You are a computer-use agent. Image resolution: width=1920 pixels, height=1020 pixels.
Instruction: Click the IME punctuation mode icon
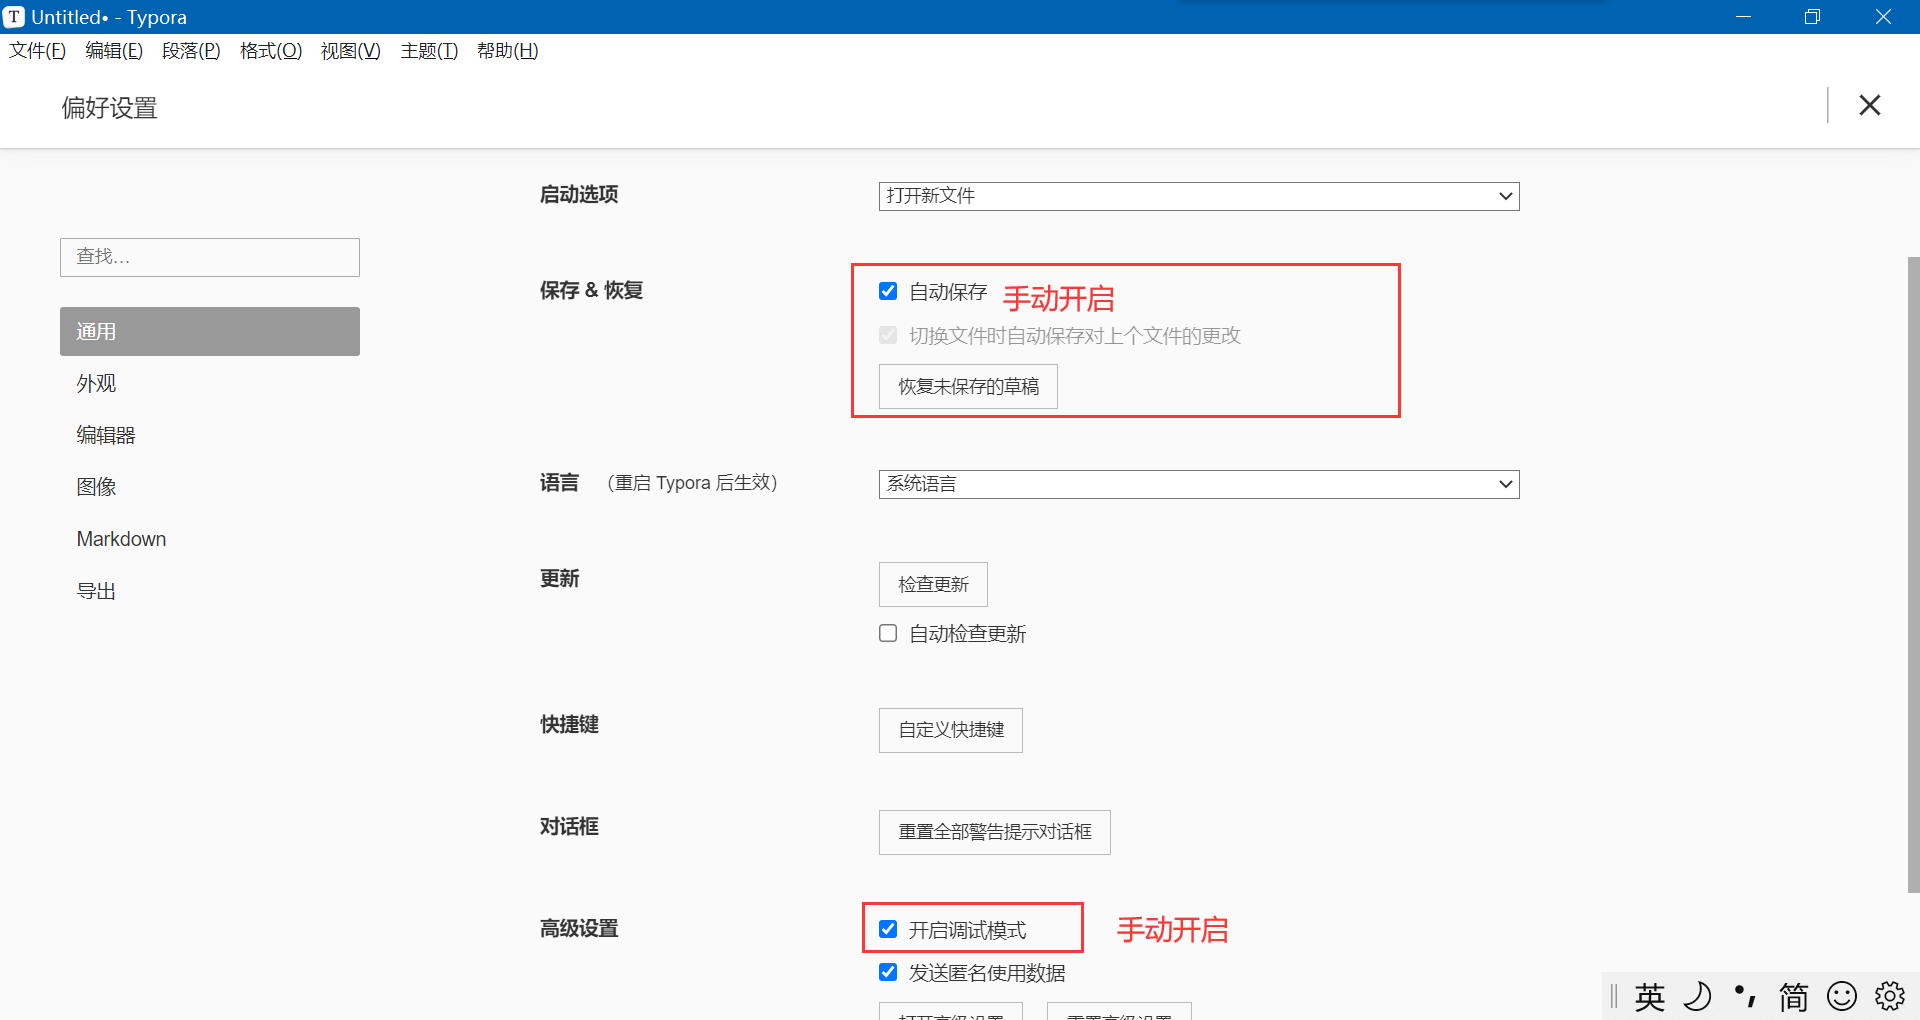click(x=1746, y=996)
